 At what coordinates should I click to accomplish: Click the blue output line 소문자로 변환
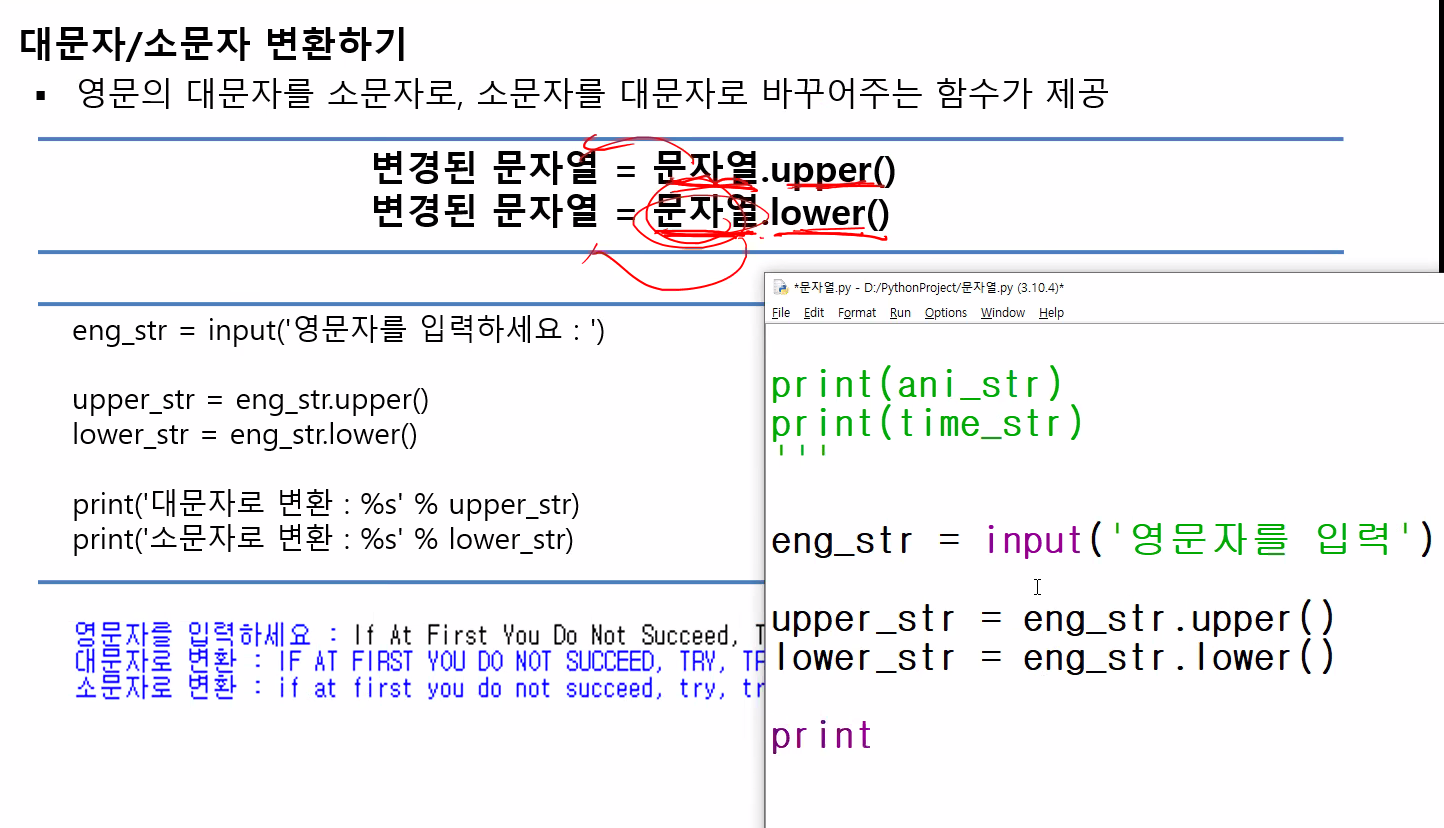pyautogui.click(x=419, y=688)
